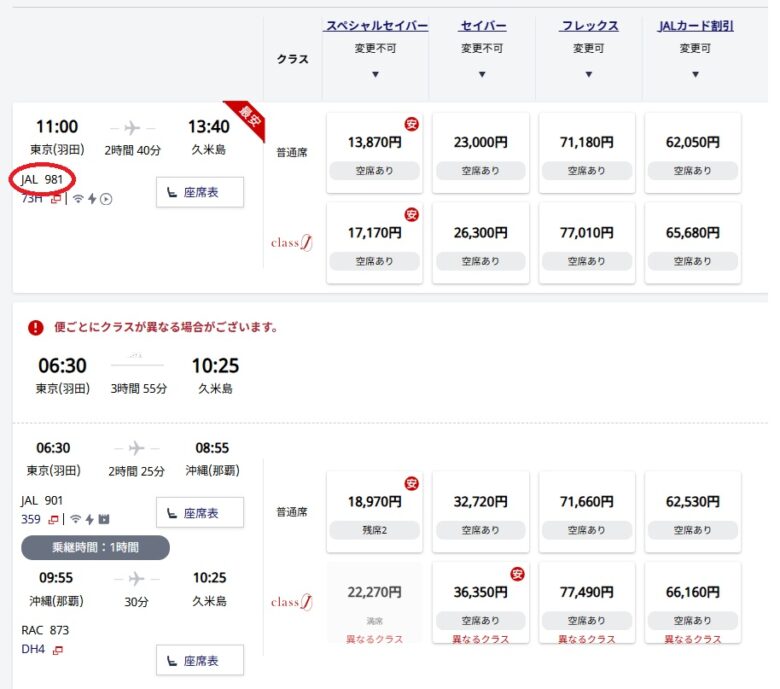Click the sold-out 22,270円 fare card
This screenshot has height=689, width=780.
375,602
